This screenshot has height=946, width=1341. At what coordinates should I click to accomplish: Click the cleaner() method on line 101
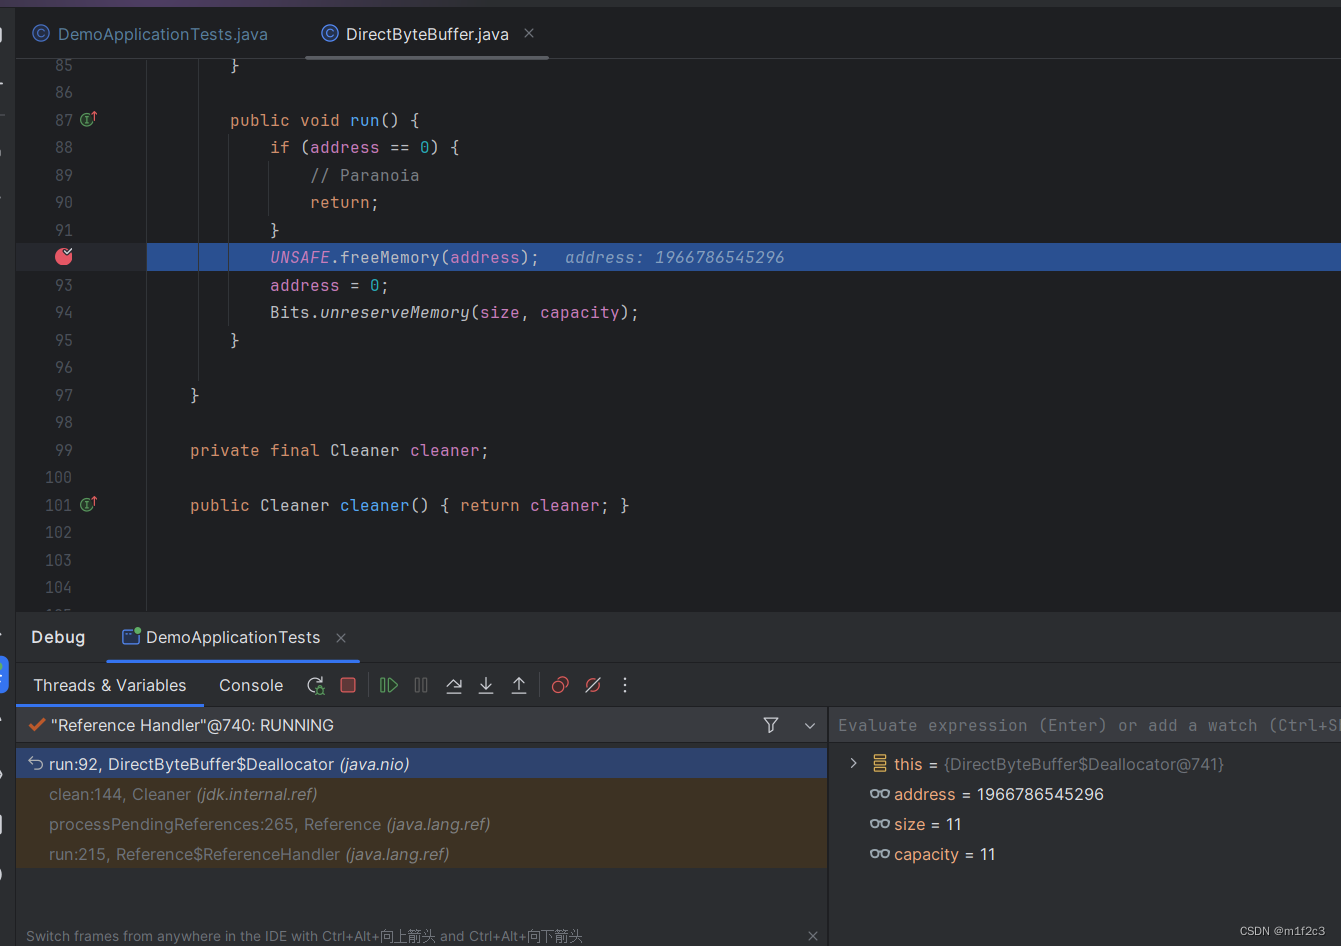pos(384,505)
